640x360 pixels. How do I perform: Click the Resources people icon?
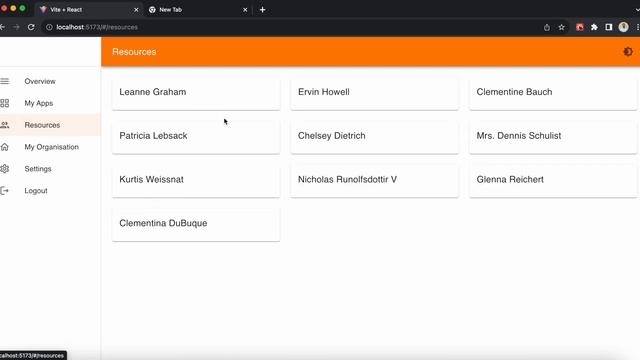click(4, 125)
